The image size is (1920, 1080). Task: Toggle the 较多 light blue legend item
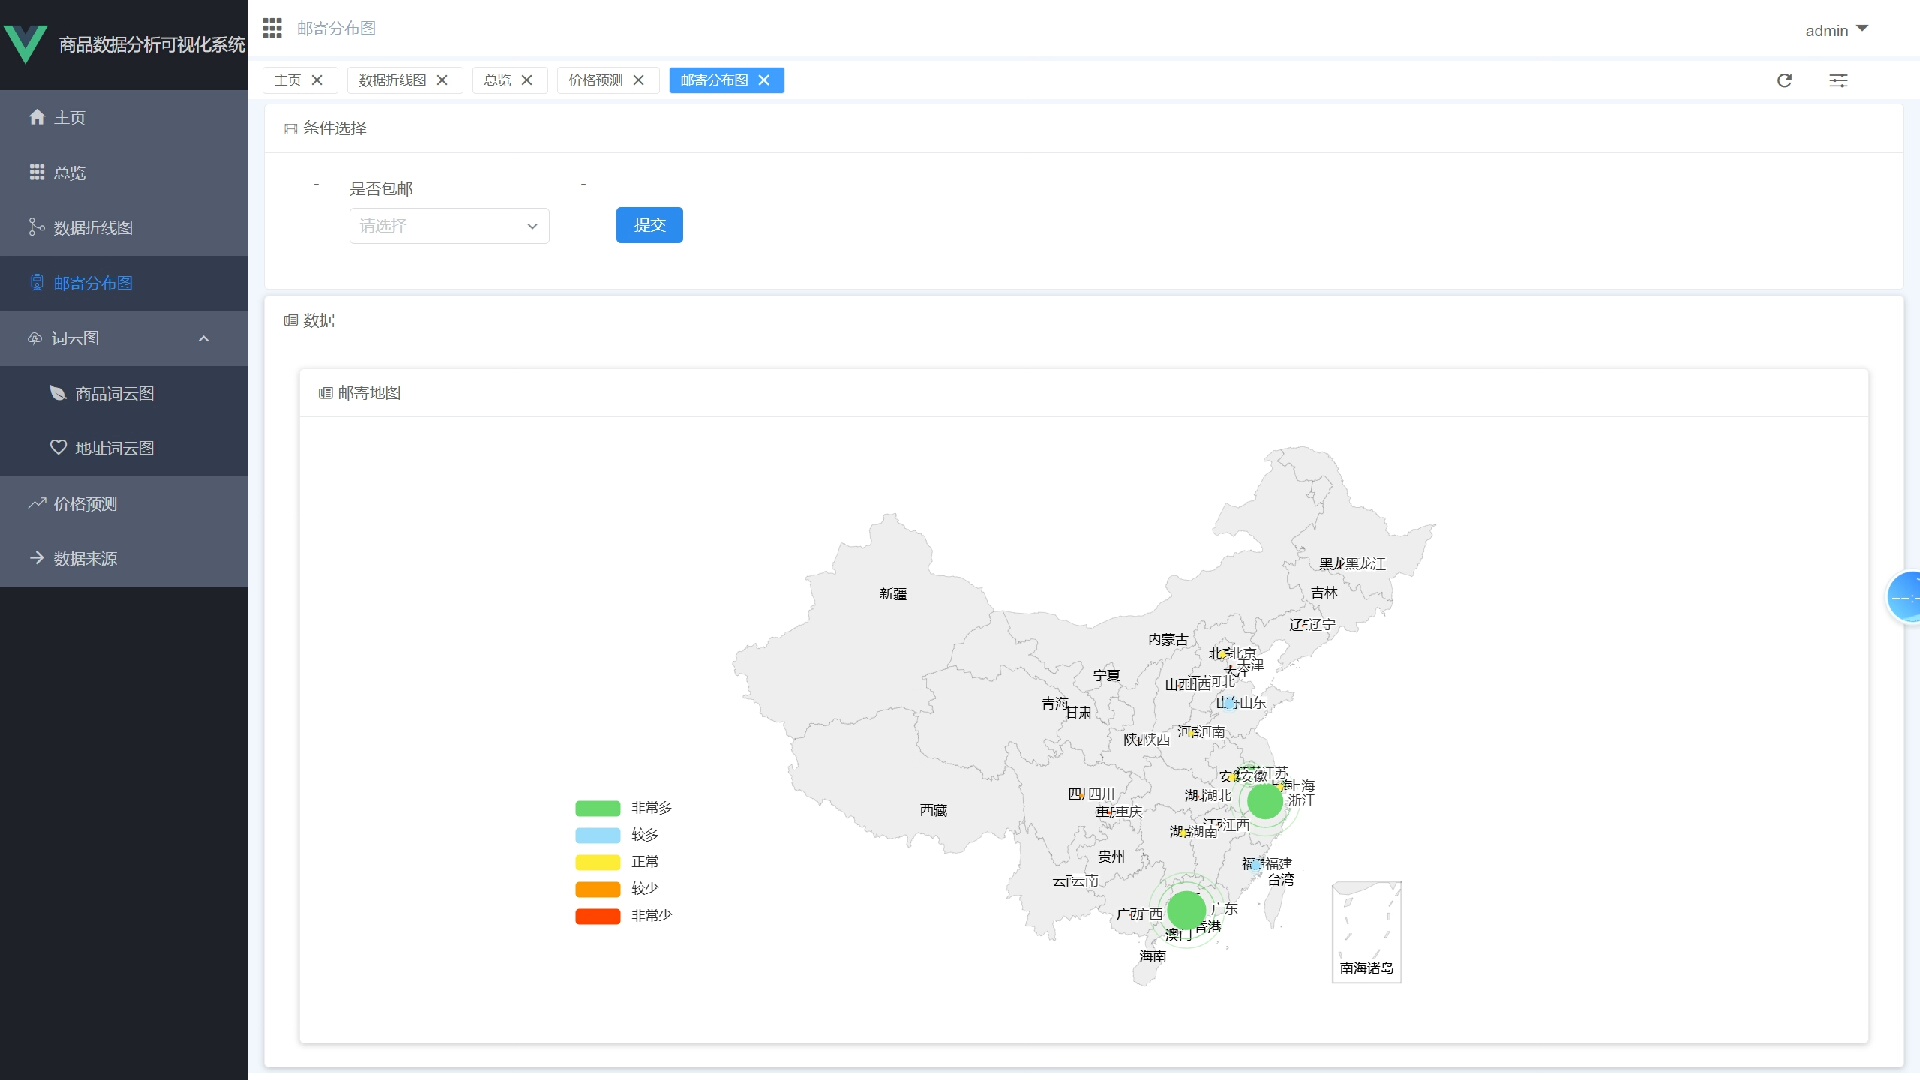(598, 835)
